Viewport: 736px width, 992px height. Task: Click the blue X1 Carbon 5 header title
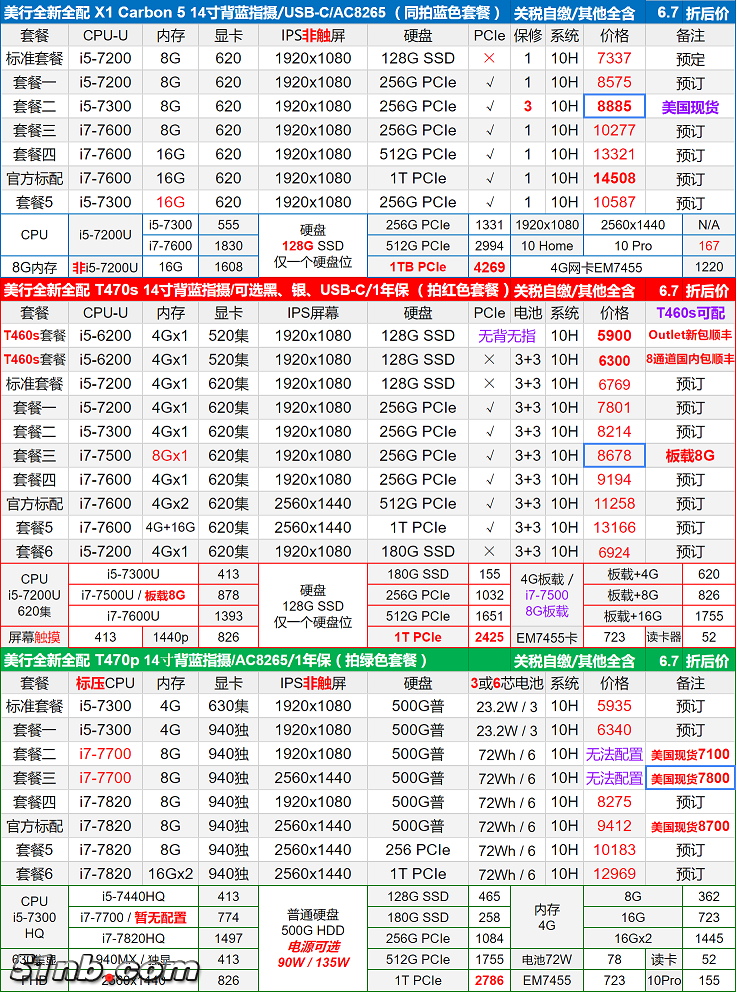click(253, 13)
